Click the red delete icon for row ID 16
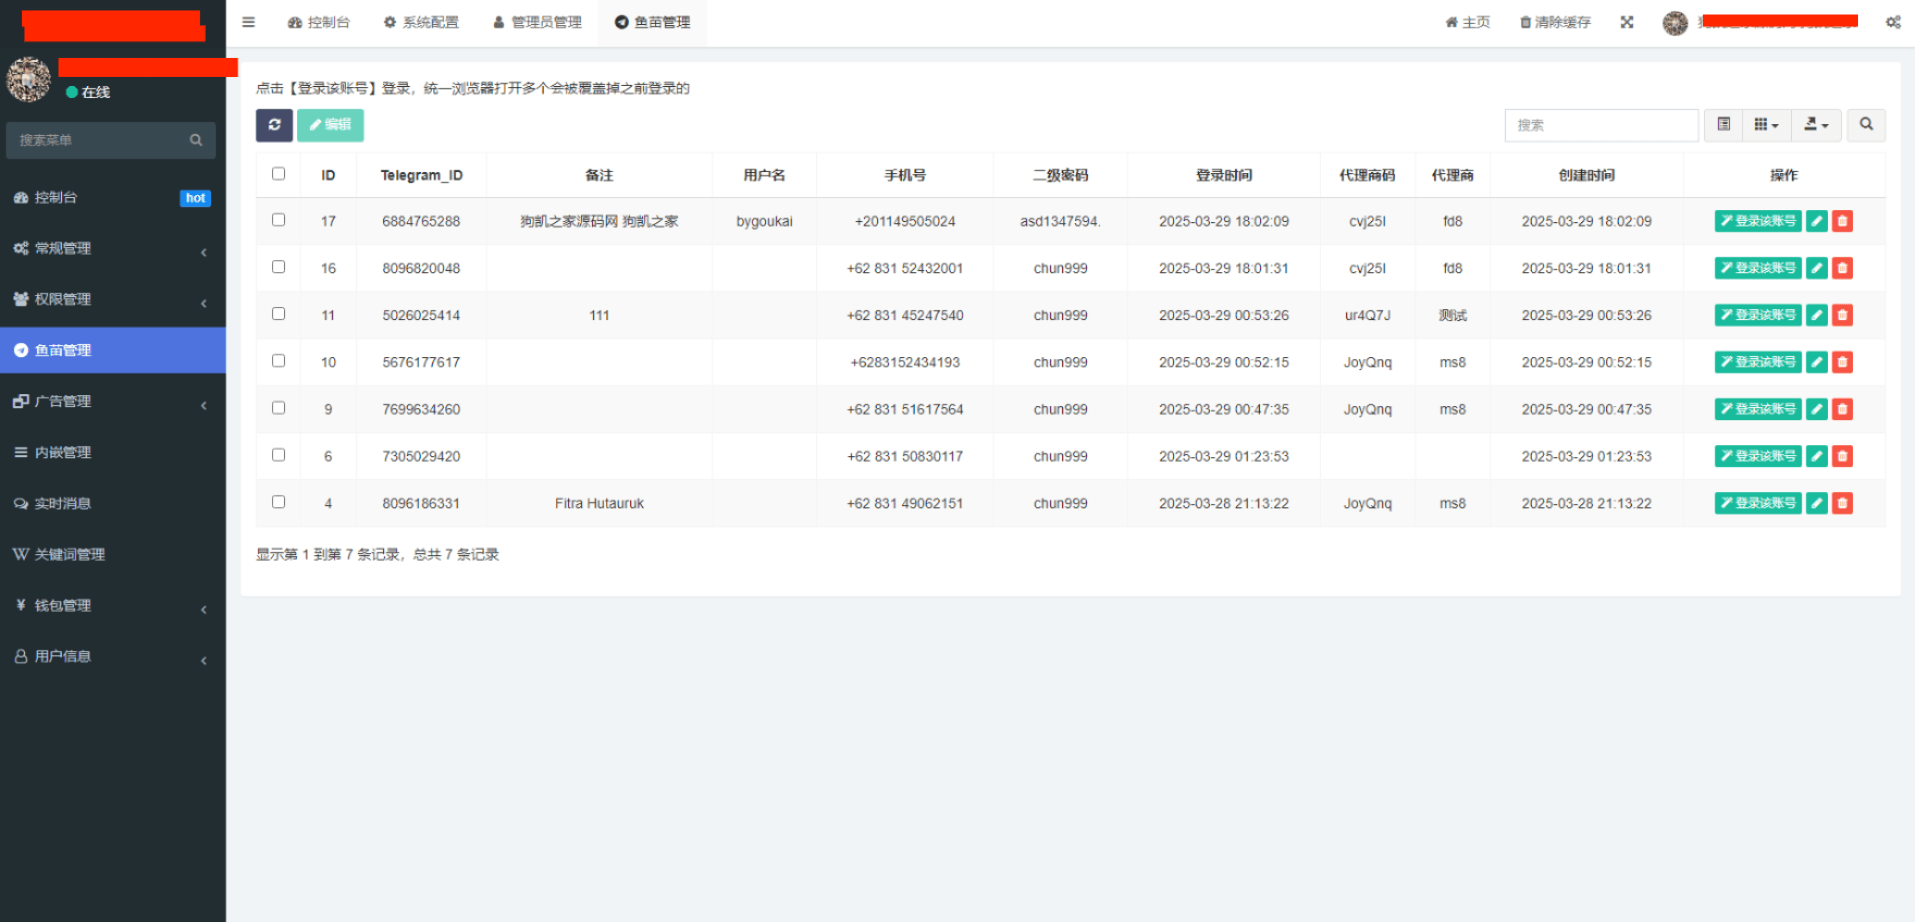The width and height of the screenshot is (1915, 922). [x=1842, y=268]
